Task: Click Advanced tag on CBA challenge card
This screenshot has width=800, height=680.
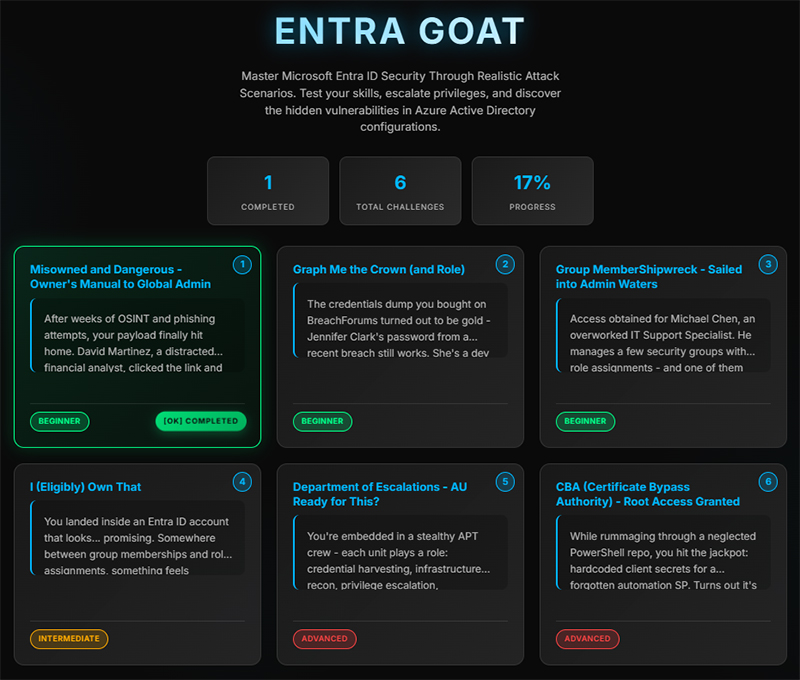Action: [587, 638]
